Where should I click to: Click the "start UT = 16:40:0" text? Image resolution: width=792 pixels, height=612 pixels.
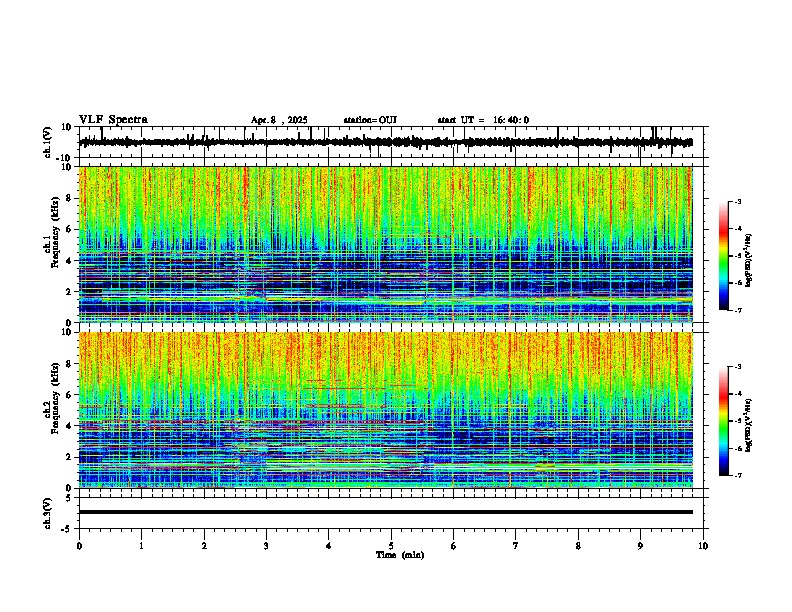click(483, 120)
